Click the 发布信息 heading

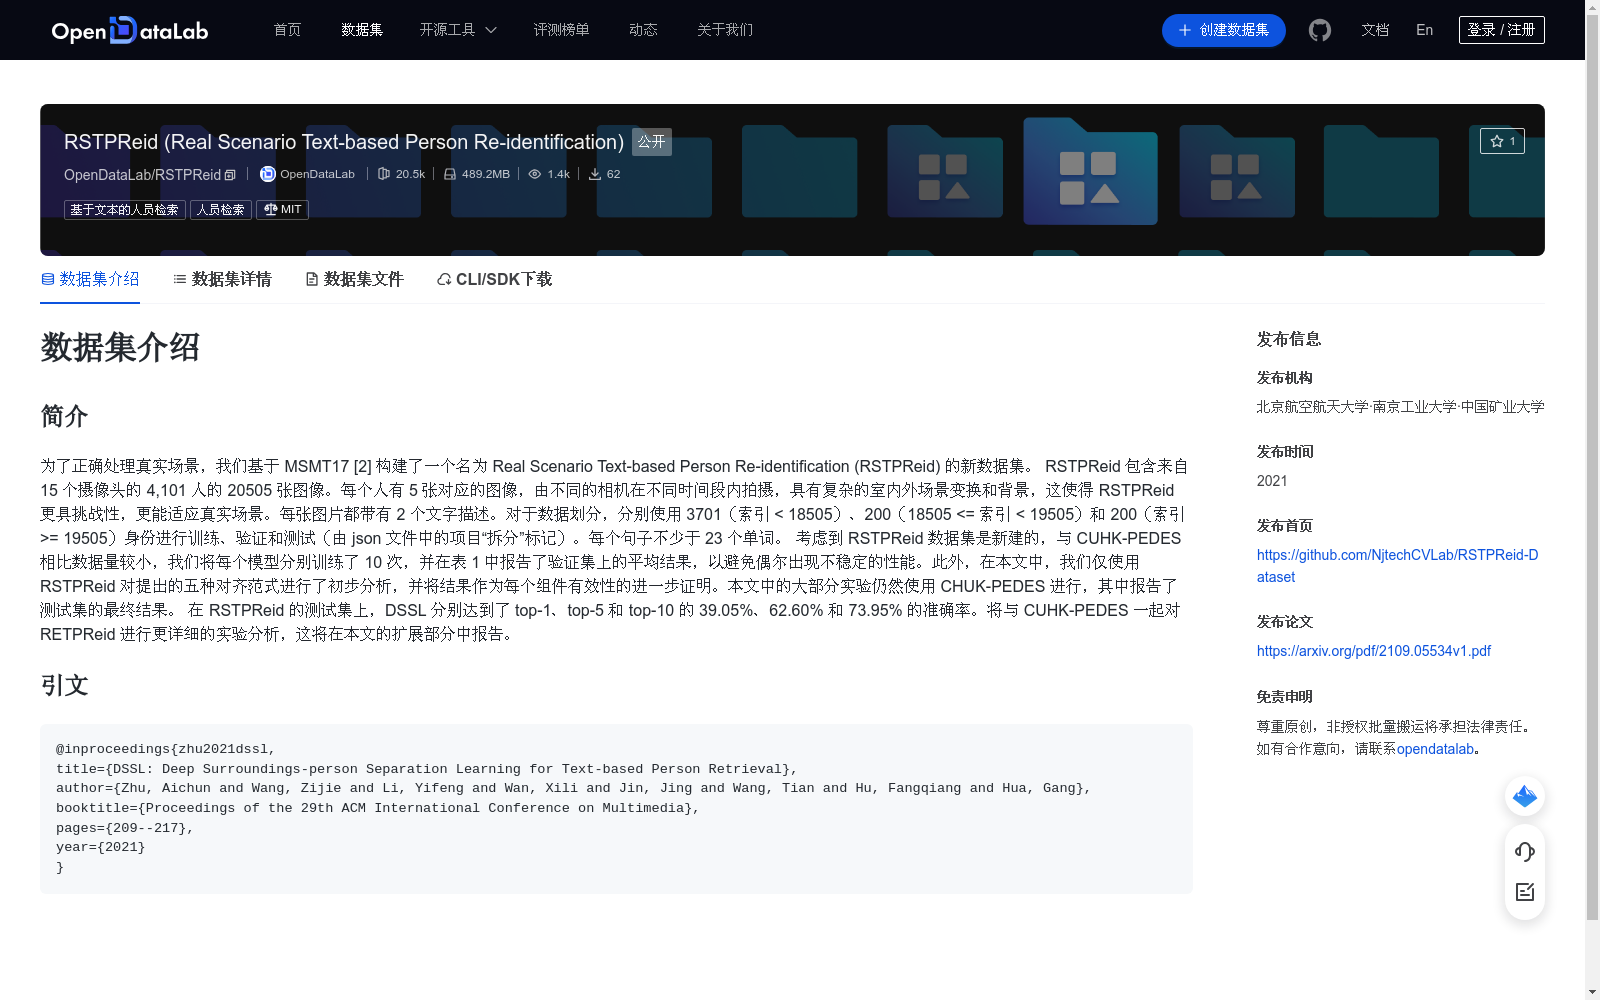coord(1289,339)
